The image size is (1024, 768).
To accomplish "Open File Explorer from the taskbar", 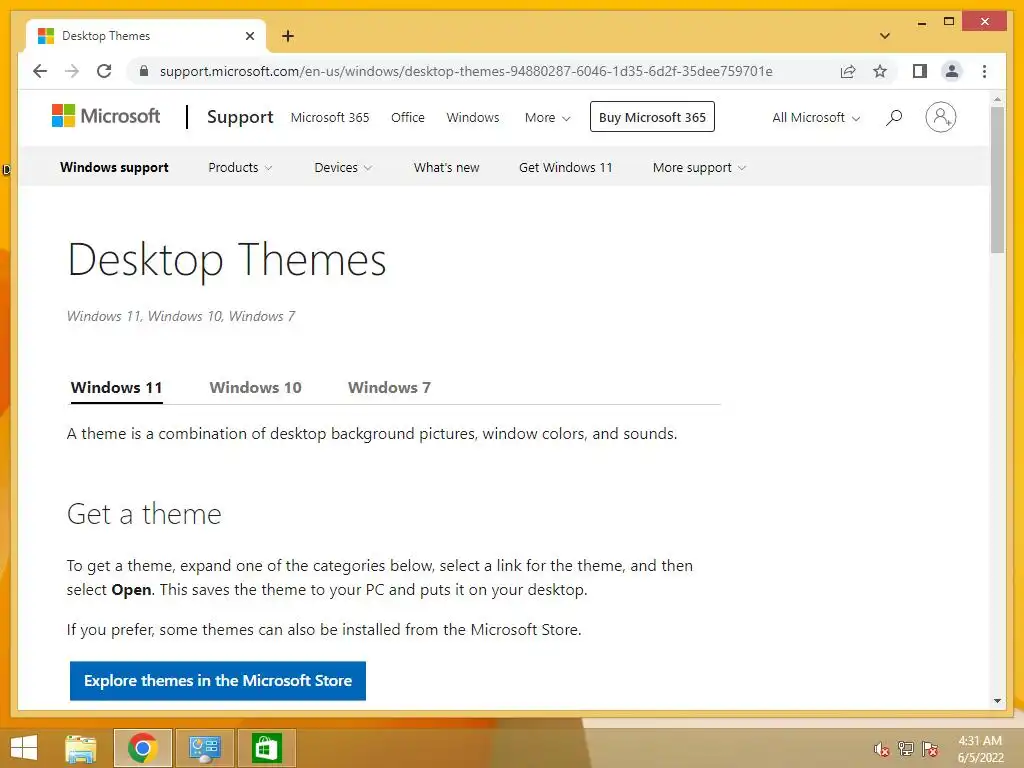I will tap(81, 748).
